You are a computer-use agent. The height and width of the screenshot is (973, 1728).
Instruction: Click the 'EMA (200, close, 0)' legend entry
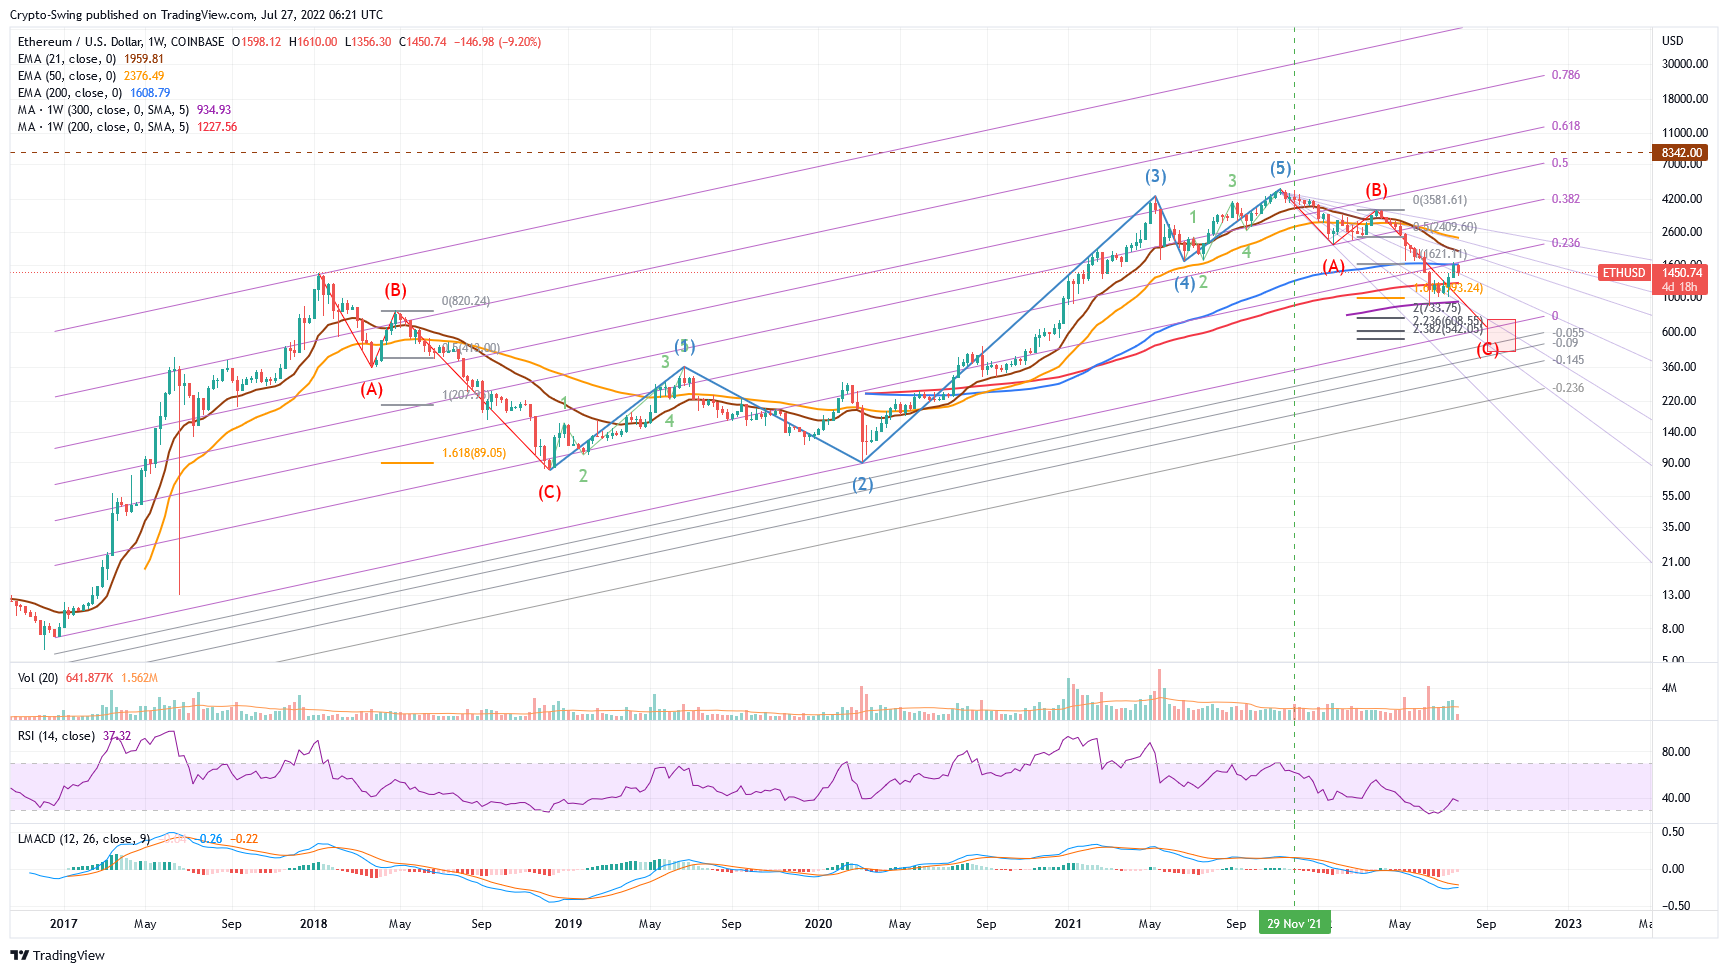[70, 93]
